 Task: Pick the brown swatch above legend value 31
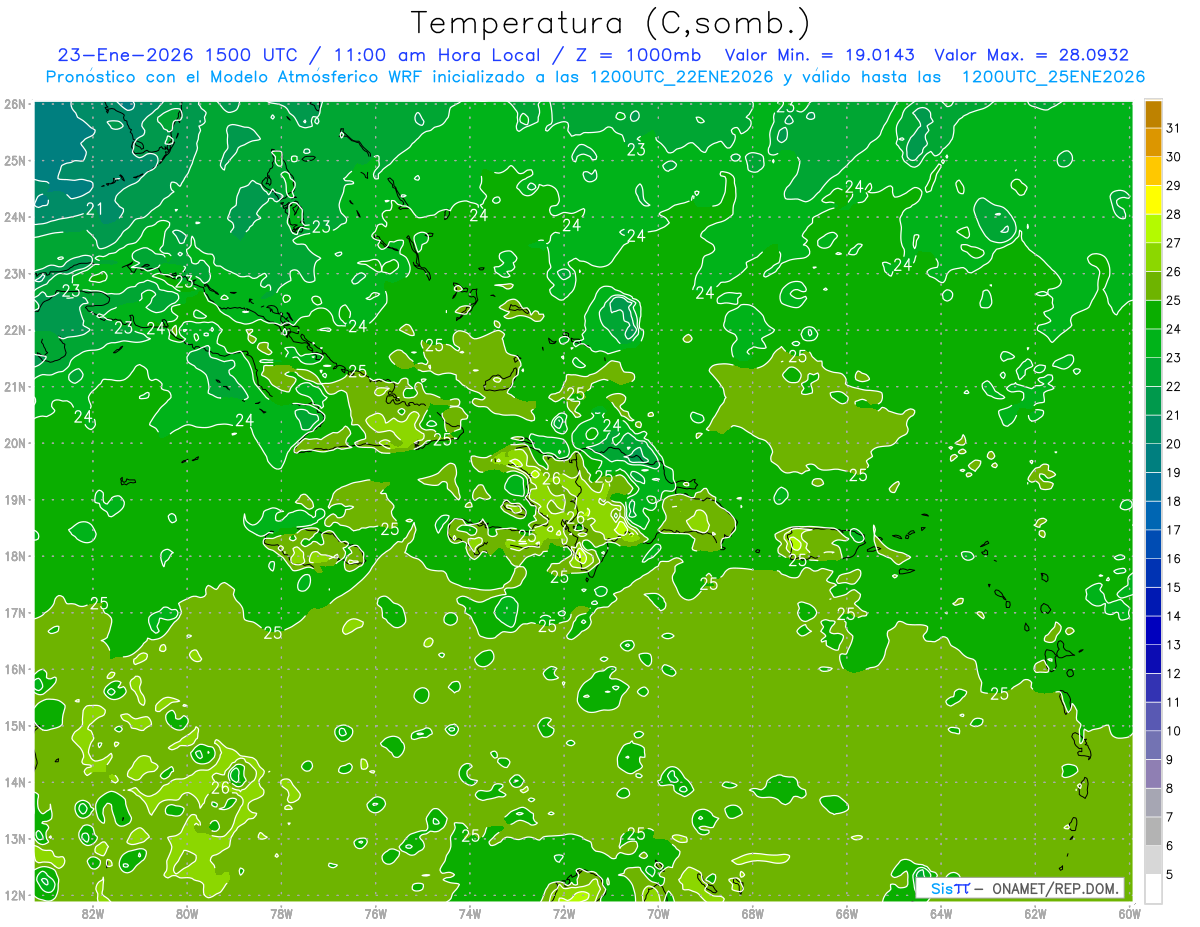click(1153, 114)
